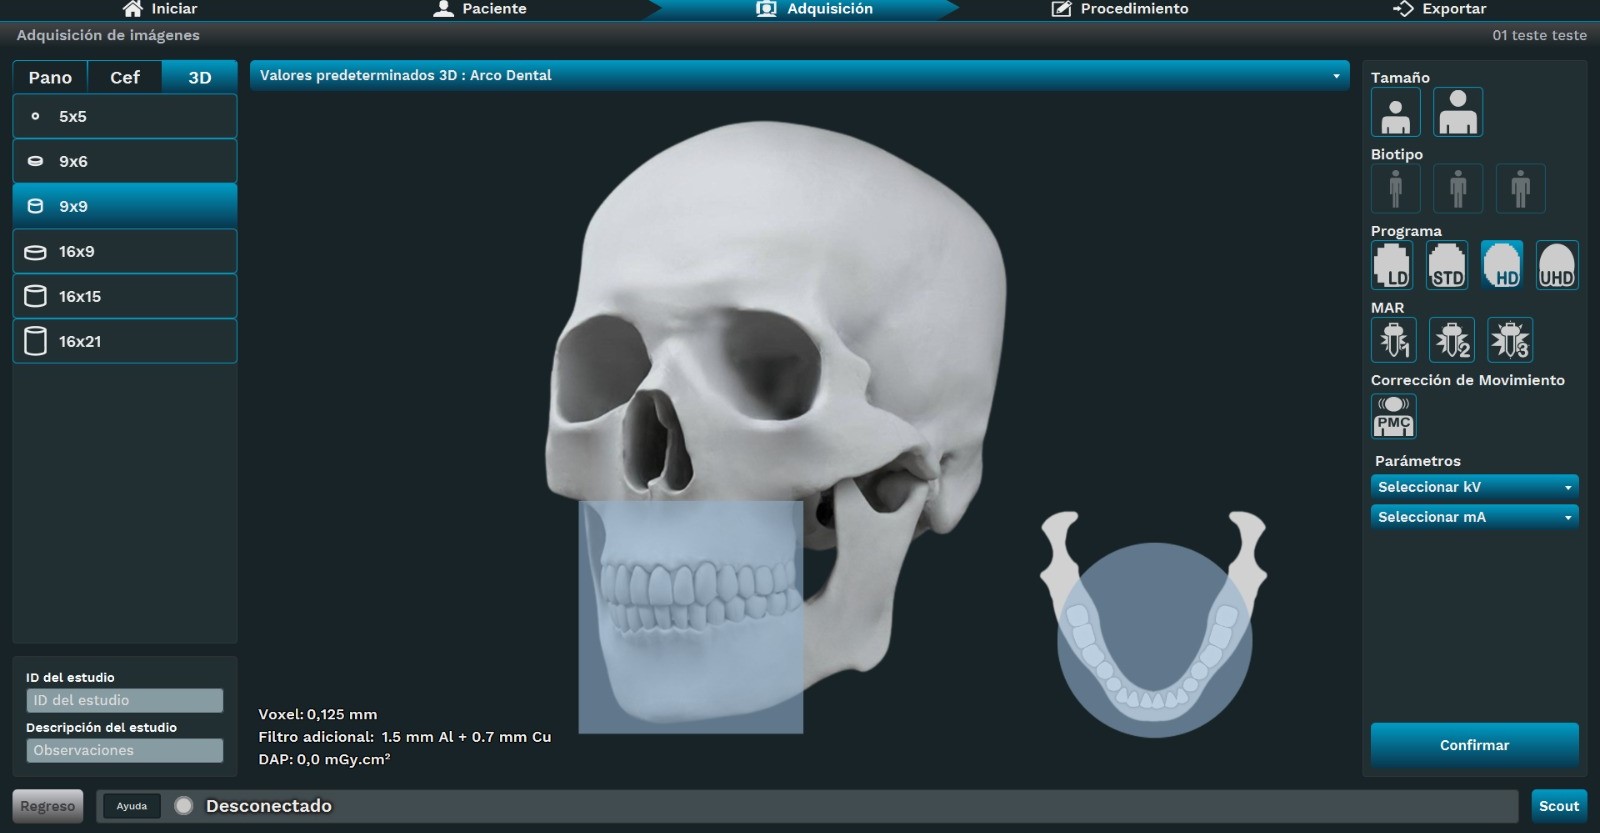The image size is (1600, 833).
Task: Select the large patient size icon
Action: point(1457,112)
